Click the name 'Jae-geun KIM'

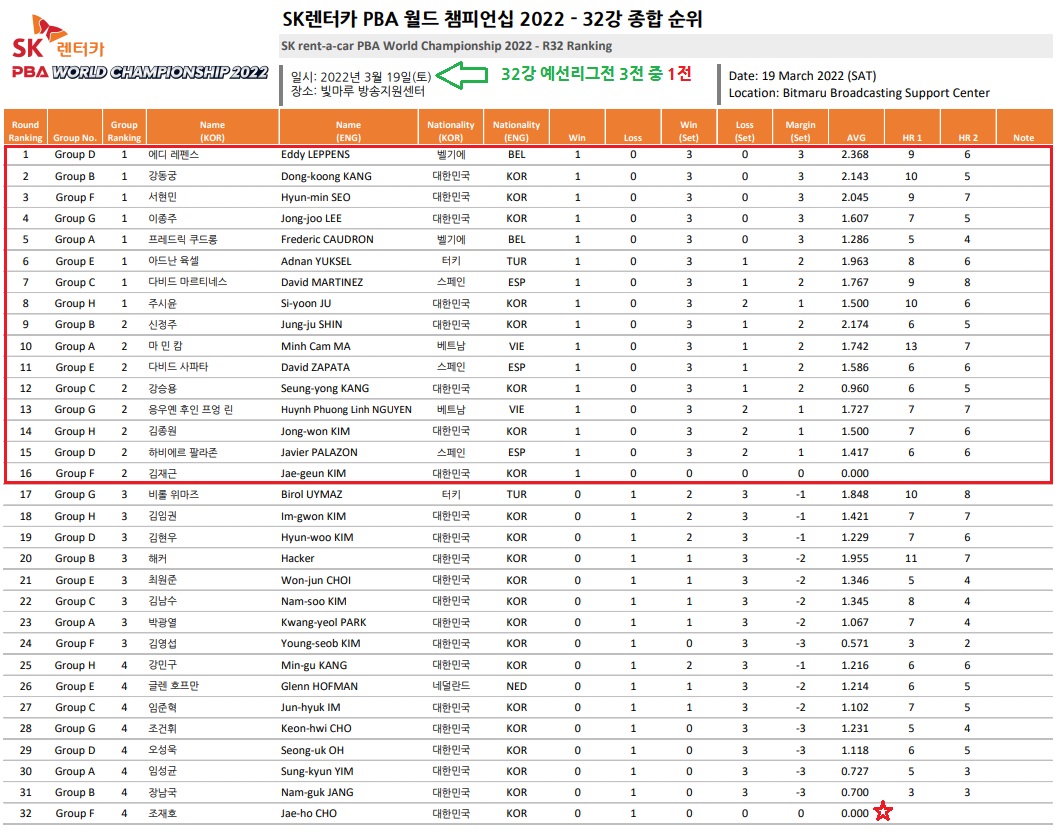pos(313,473)
